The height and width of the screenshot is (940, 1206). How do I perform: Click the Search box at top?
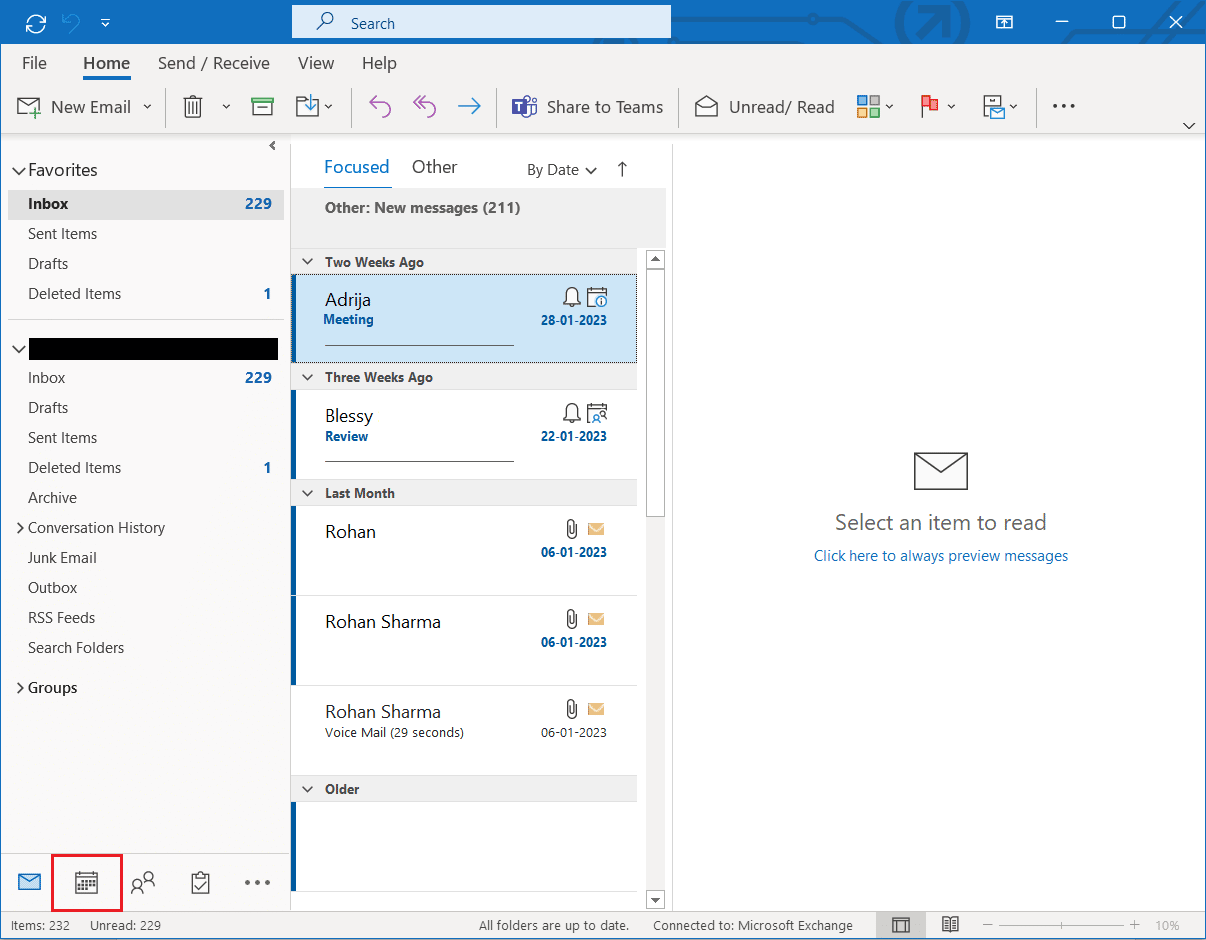click(x=480, y=23)
